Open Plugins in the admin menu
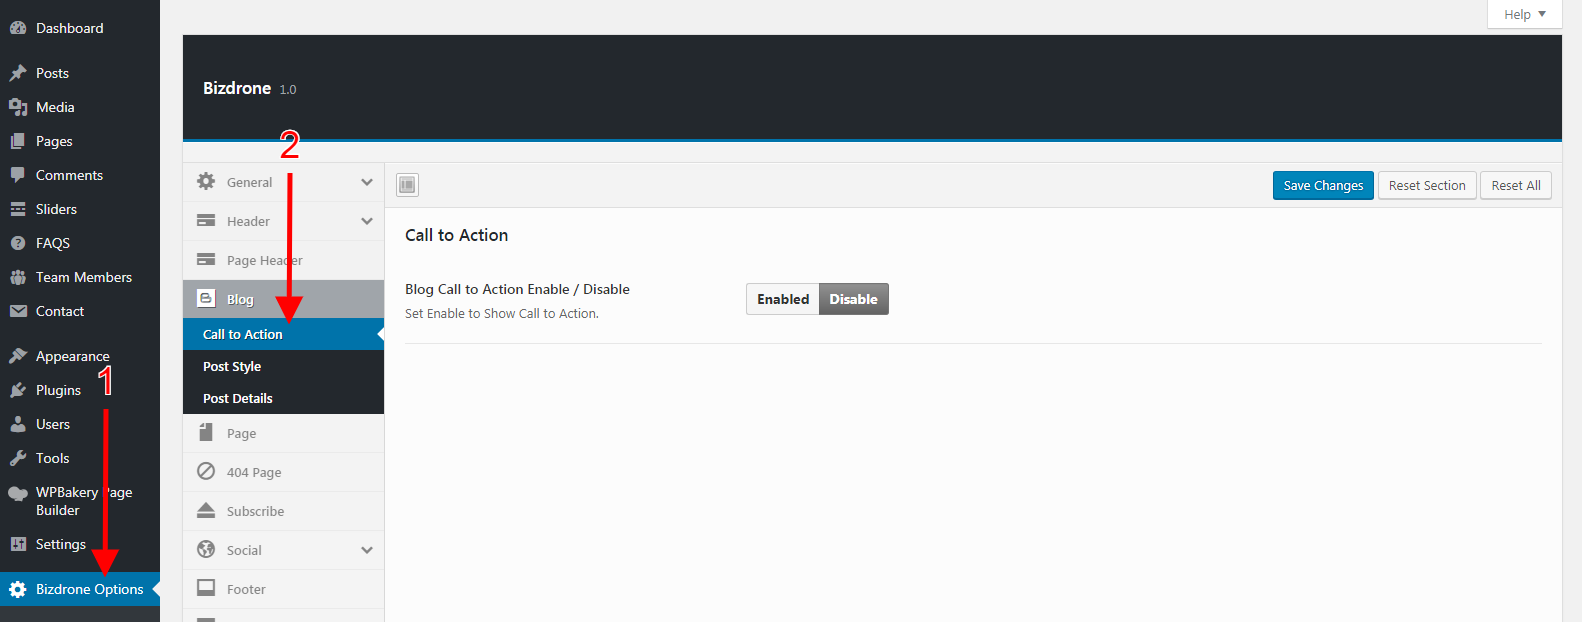Image resolution: width=1582 pixels, height=622 pixels. tap(80, 390)
